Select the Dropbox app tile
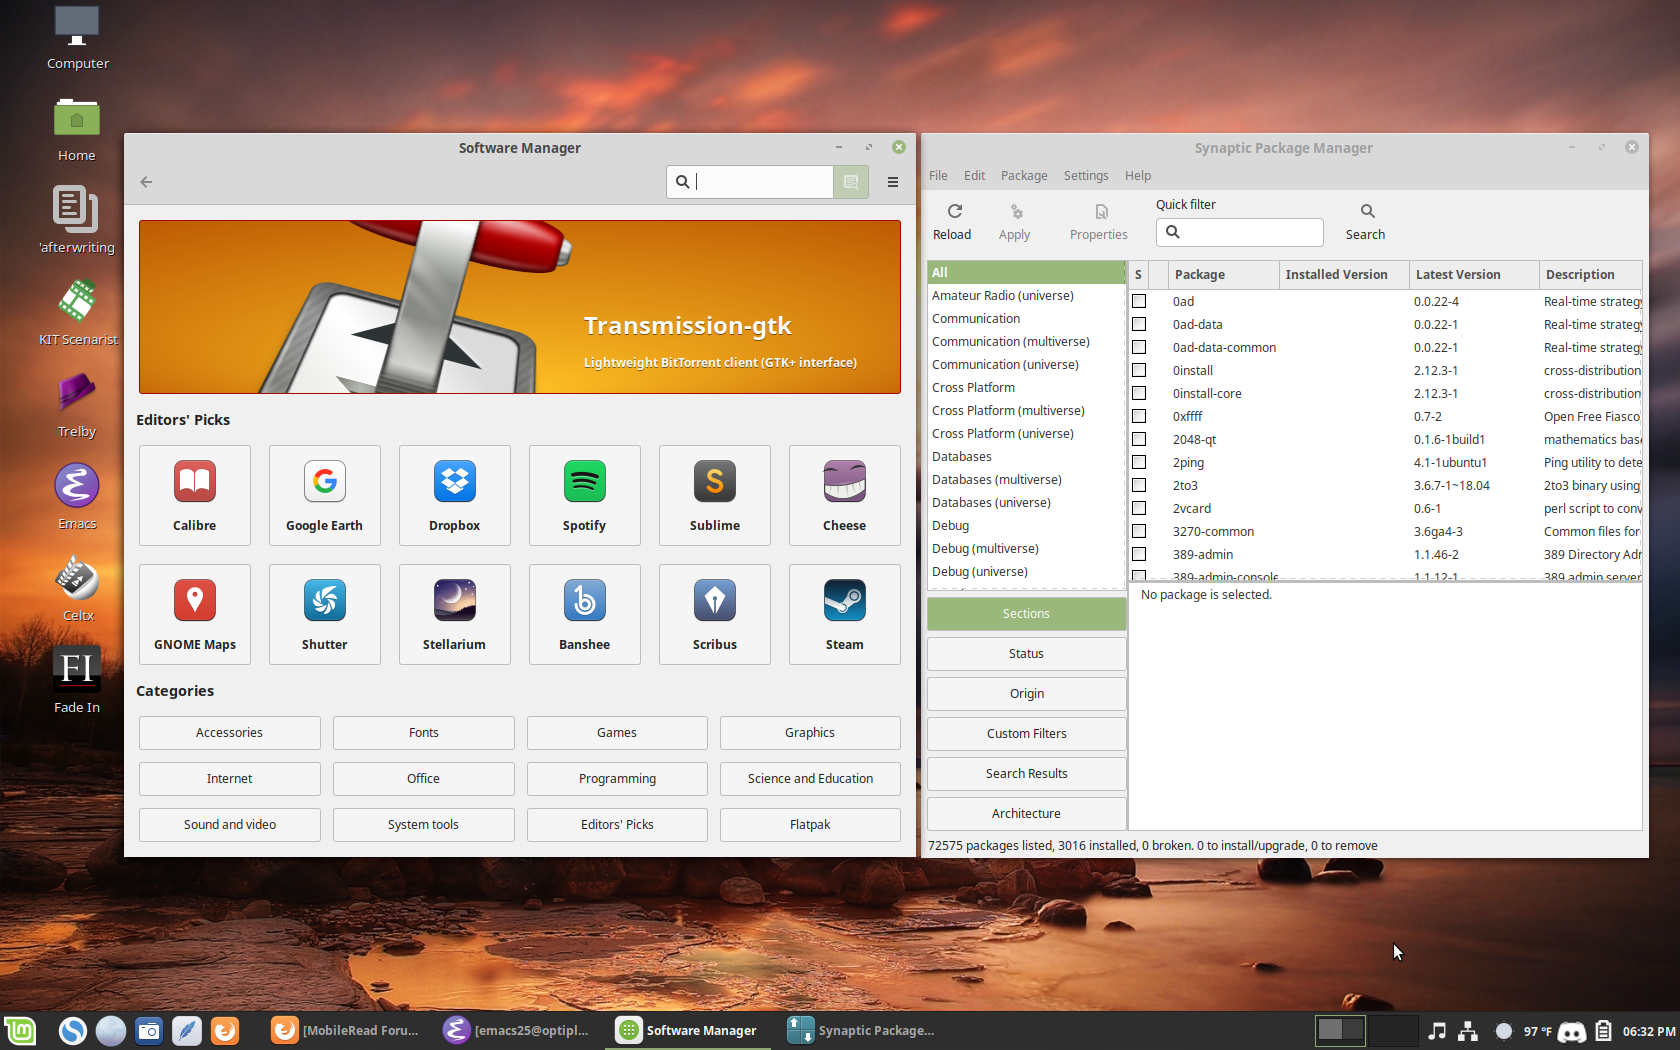The height and width of the screenshot is (1050, 1680). (455, 495)
